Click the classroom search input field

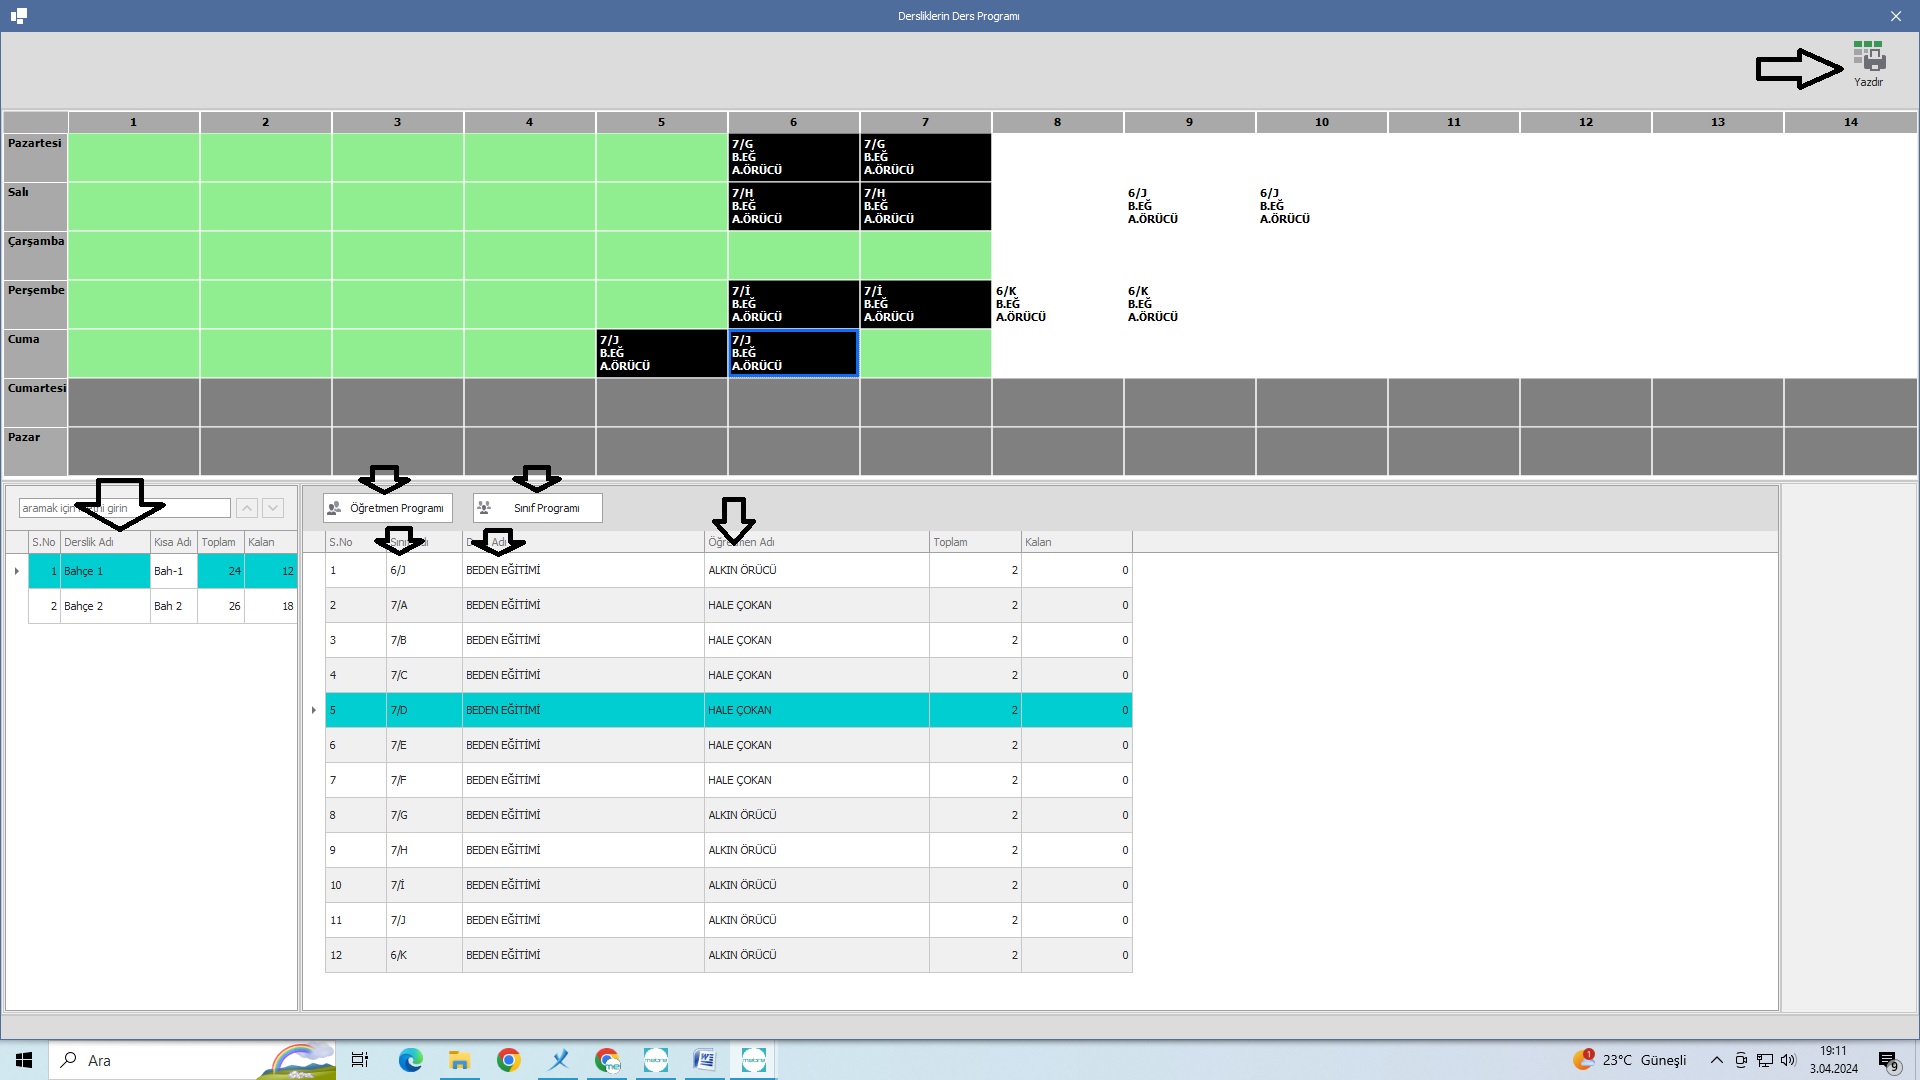(125, 508)
